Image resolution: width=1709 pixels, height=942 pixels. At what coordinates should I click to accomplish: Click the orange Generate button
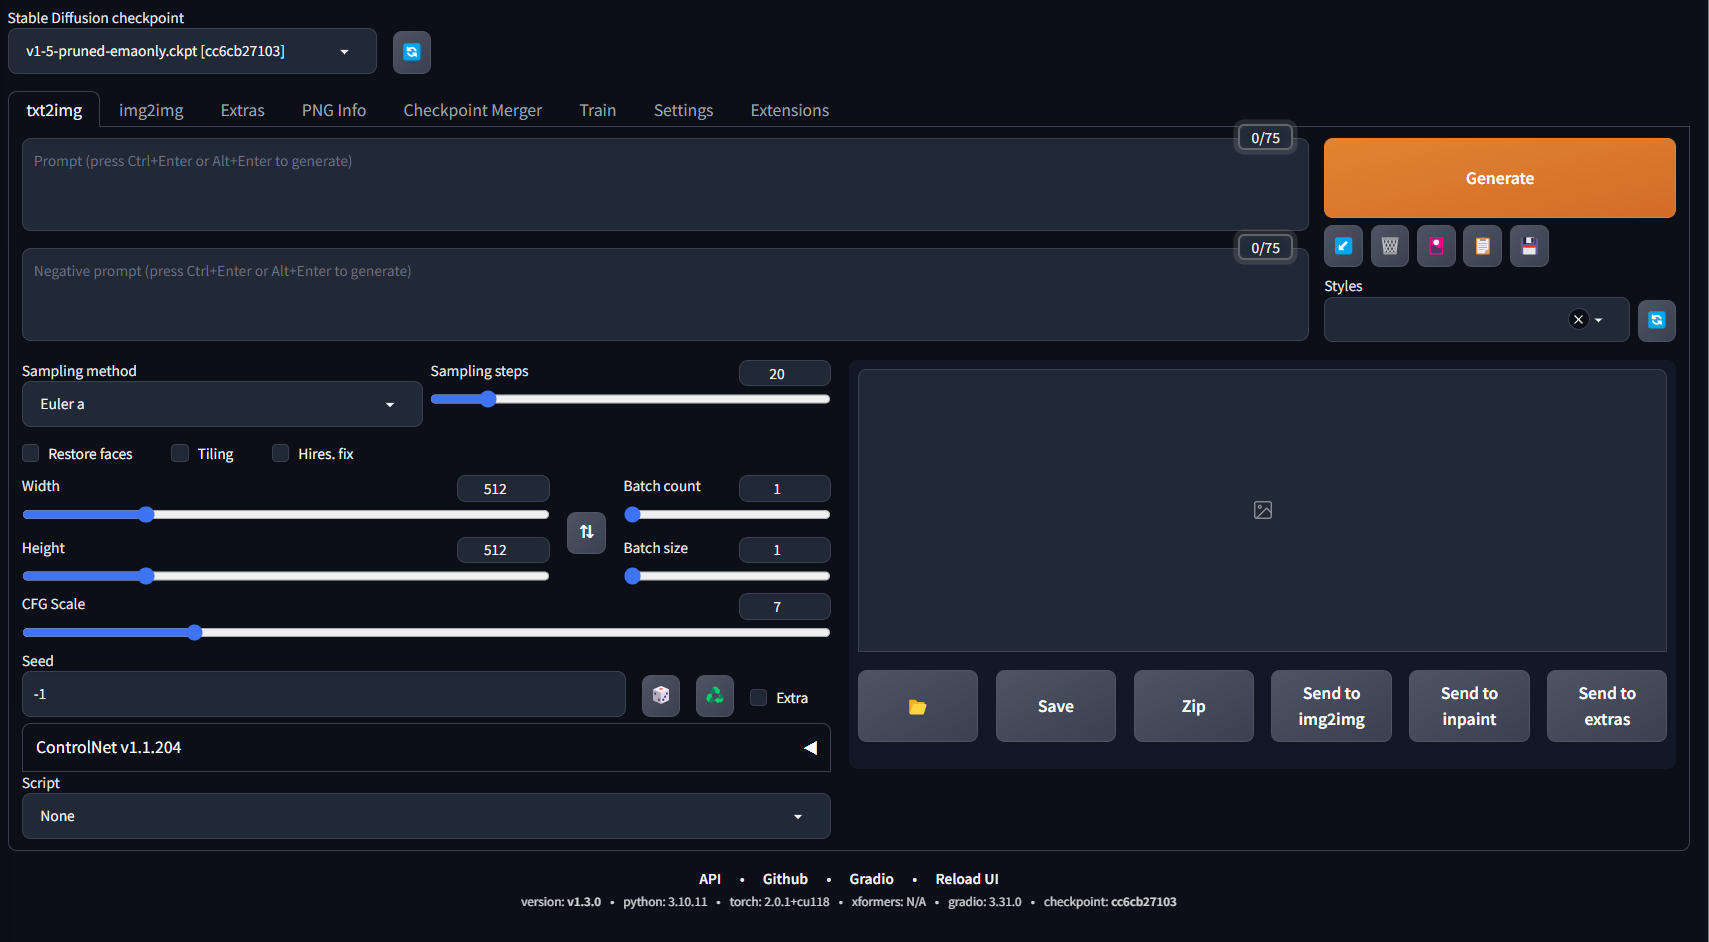pyautogui.click(x=1499, y=178)
